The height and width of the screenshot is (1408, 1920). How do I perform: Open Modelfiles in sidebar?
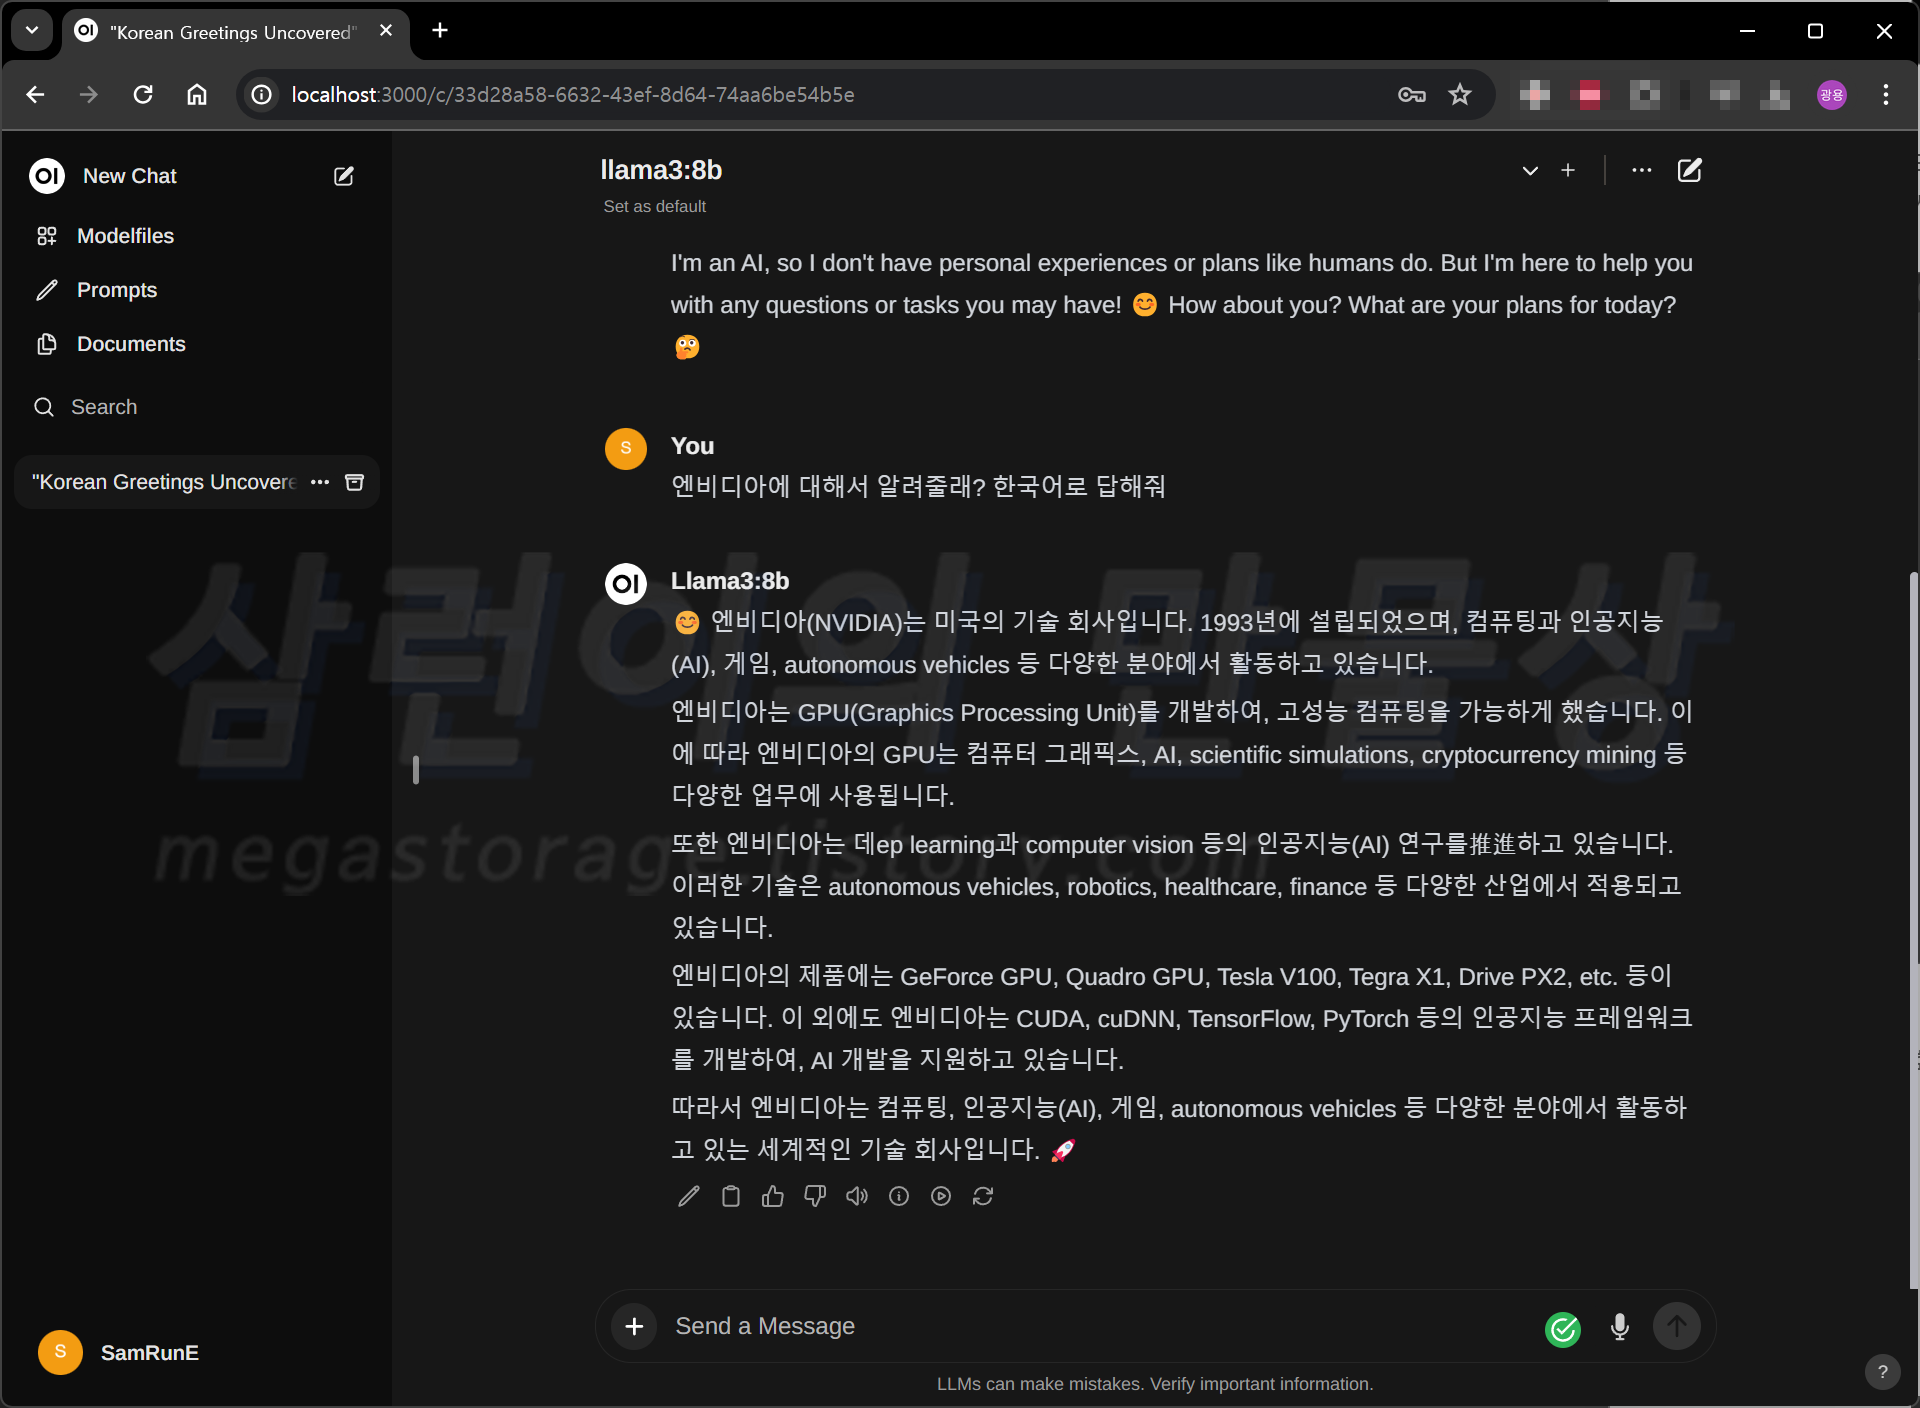[x=125, y=236]
